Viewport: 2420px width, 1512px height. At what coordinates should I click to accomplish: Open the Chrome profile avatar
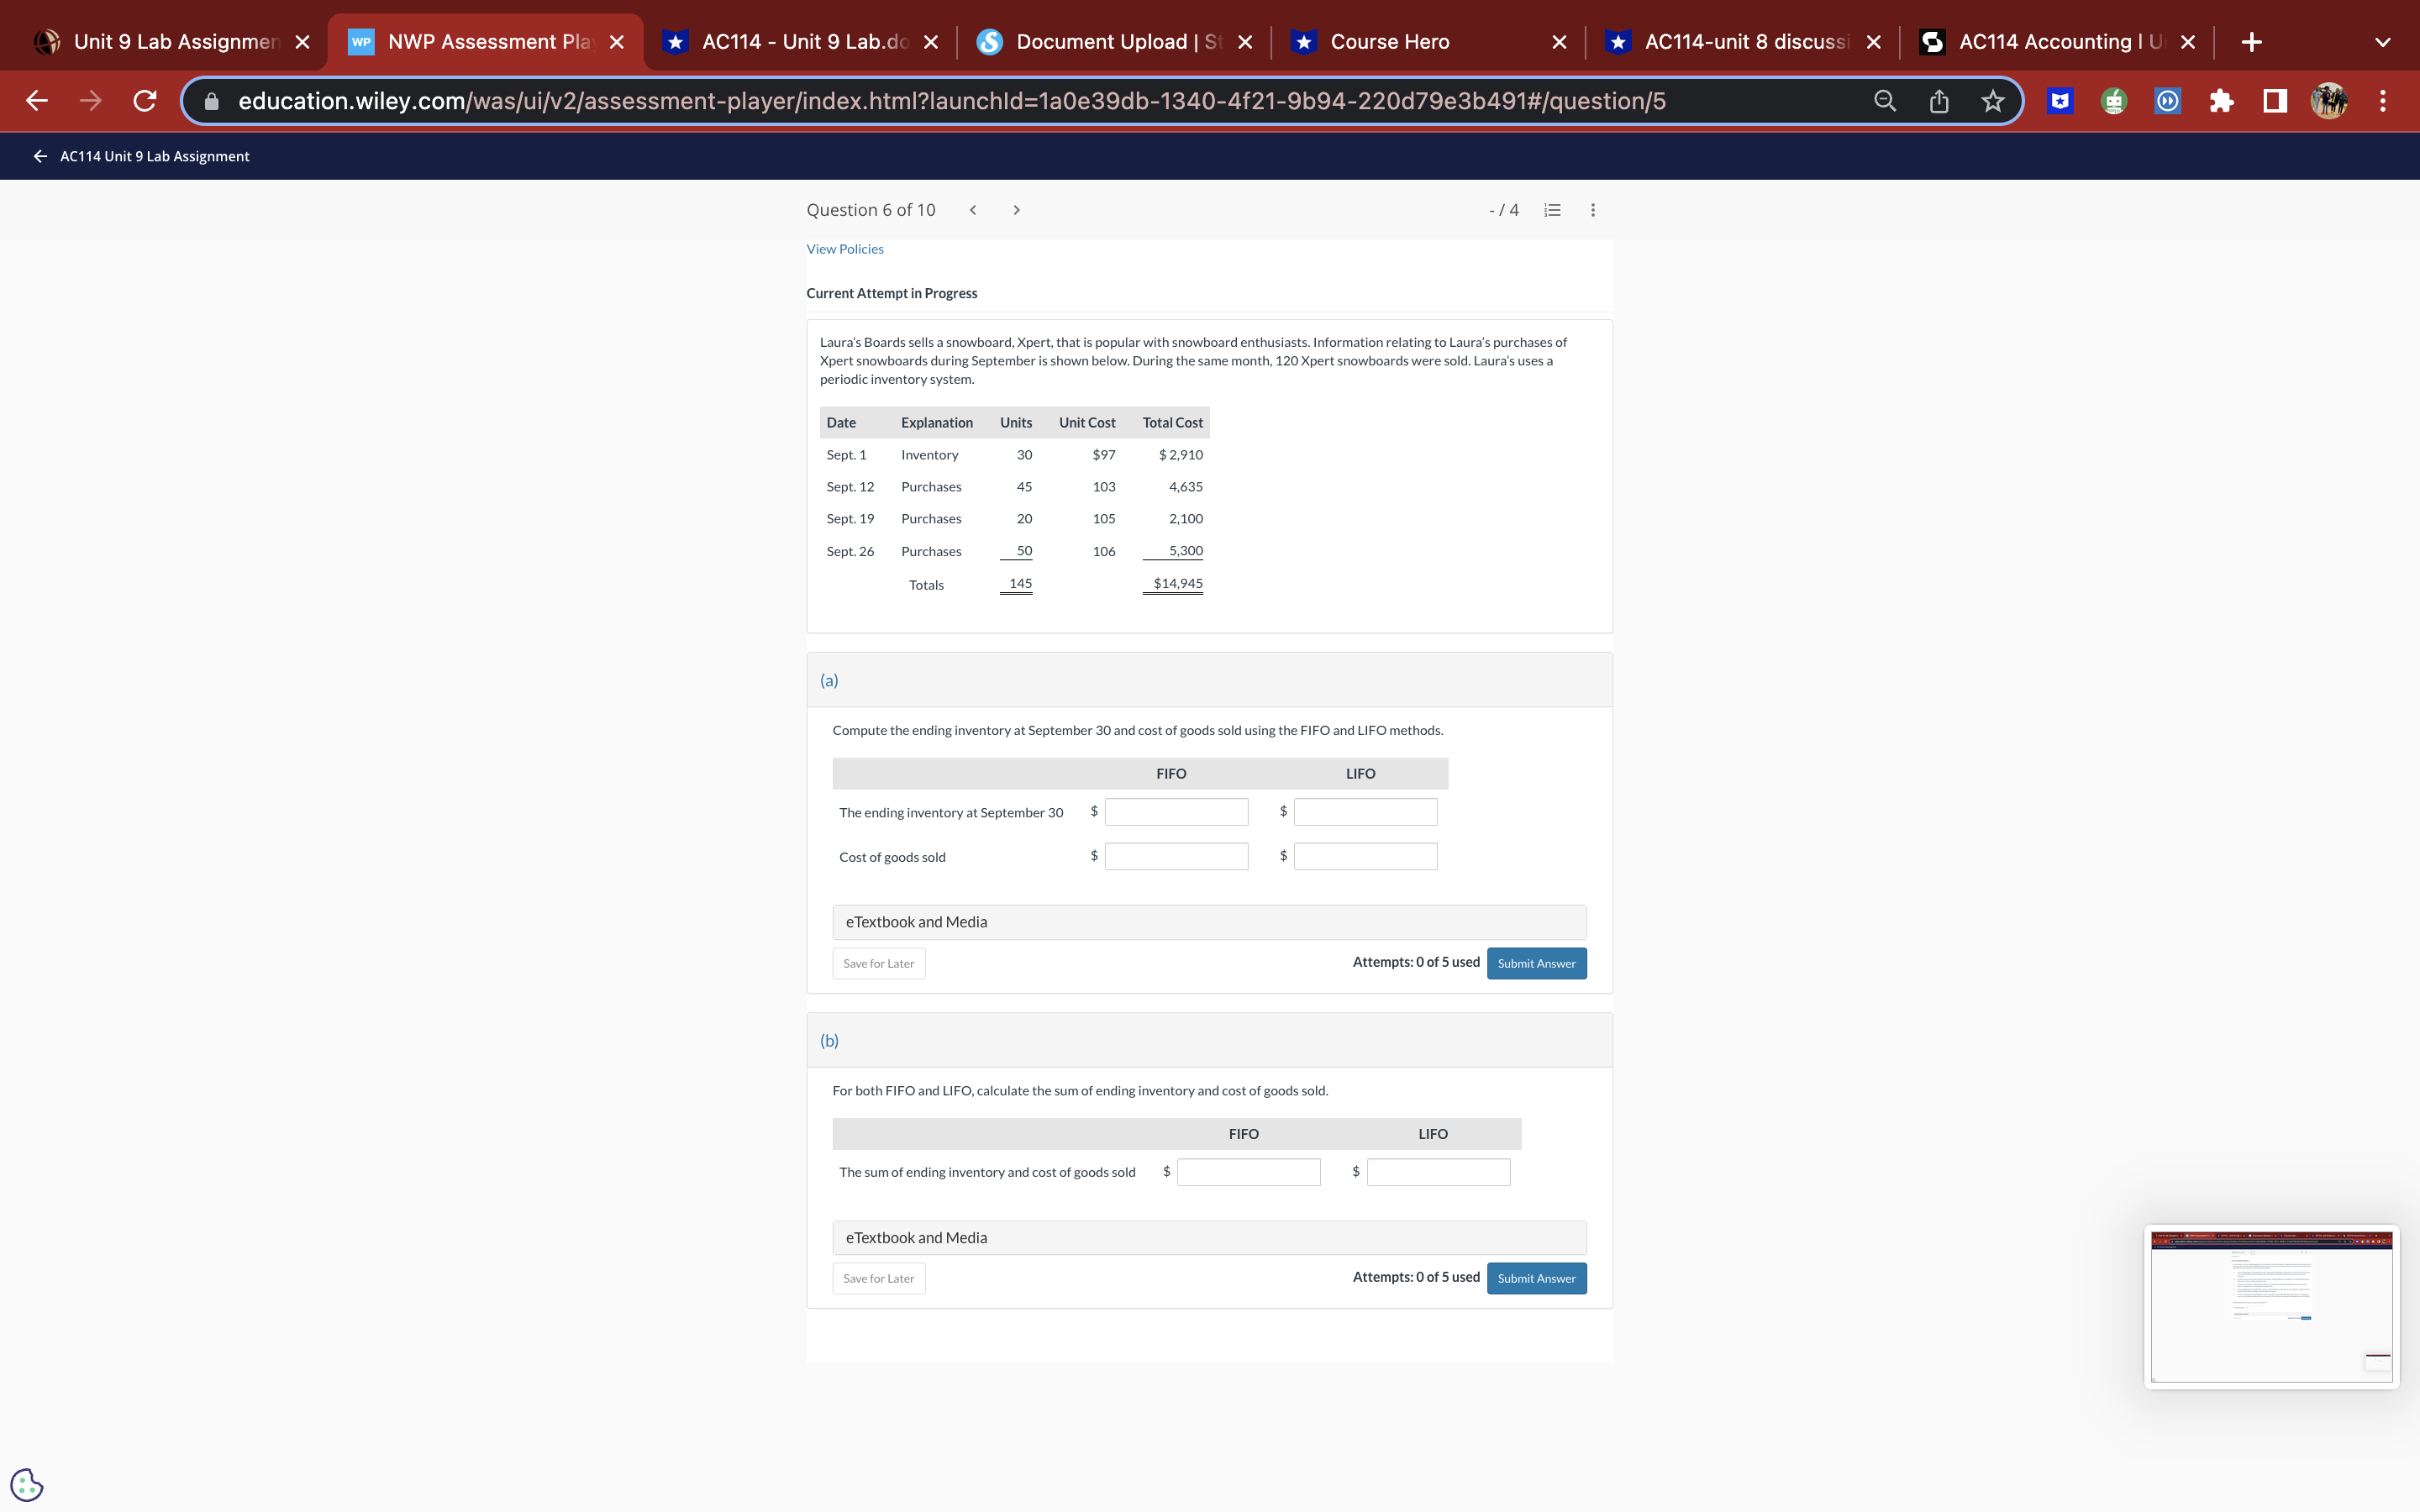pyautogui.click(x=2328, y=100)
